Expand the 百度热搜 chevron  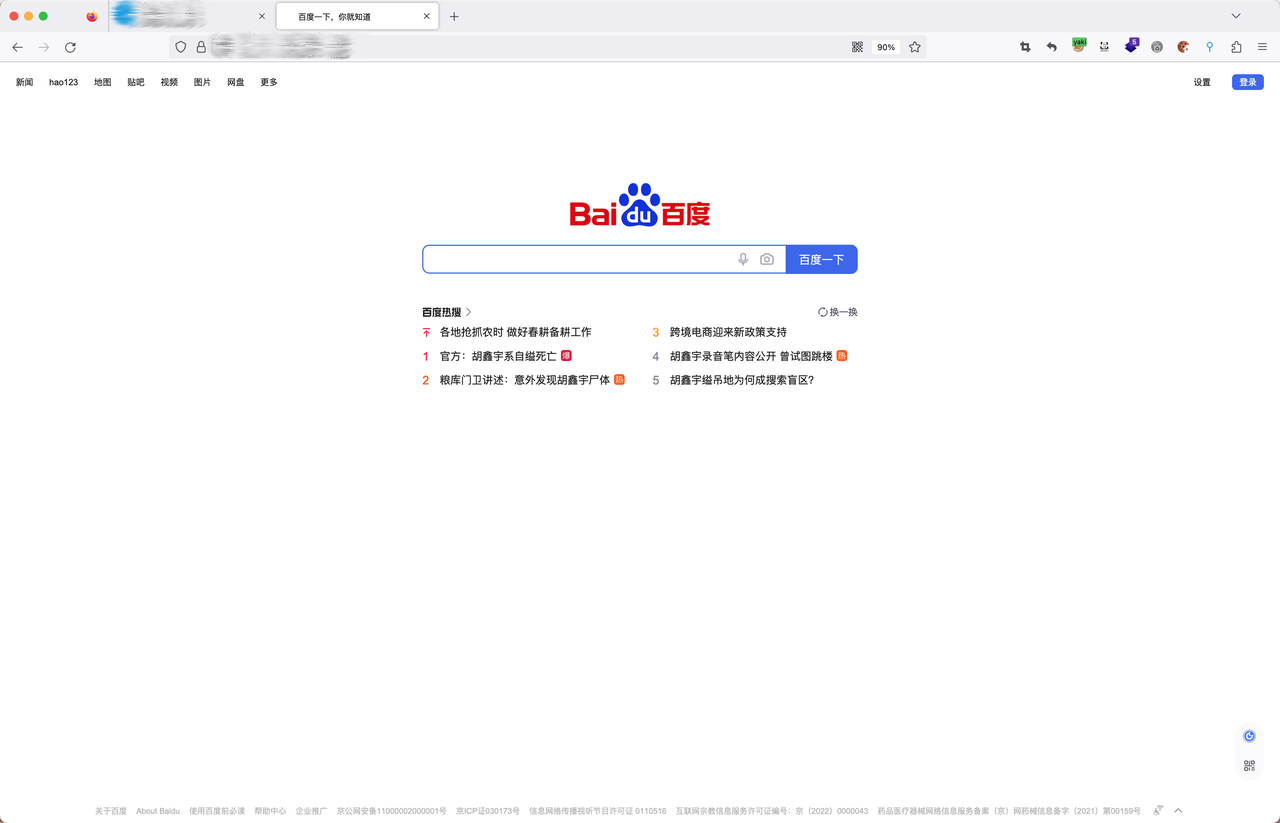469,312
